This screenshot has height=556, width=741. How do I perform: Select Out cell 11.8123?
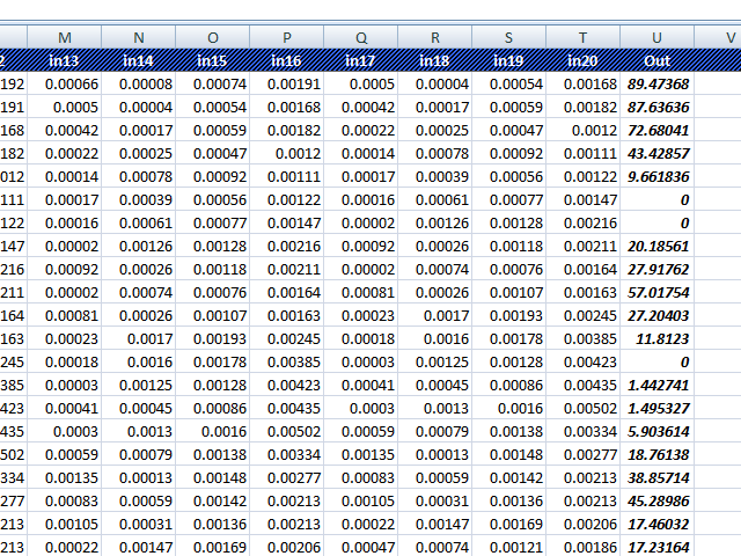[657, 338]
